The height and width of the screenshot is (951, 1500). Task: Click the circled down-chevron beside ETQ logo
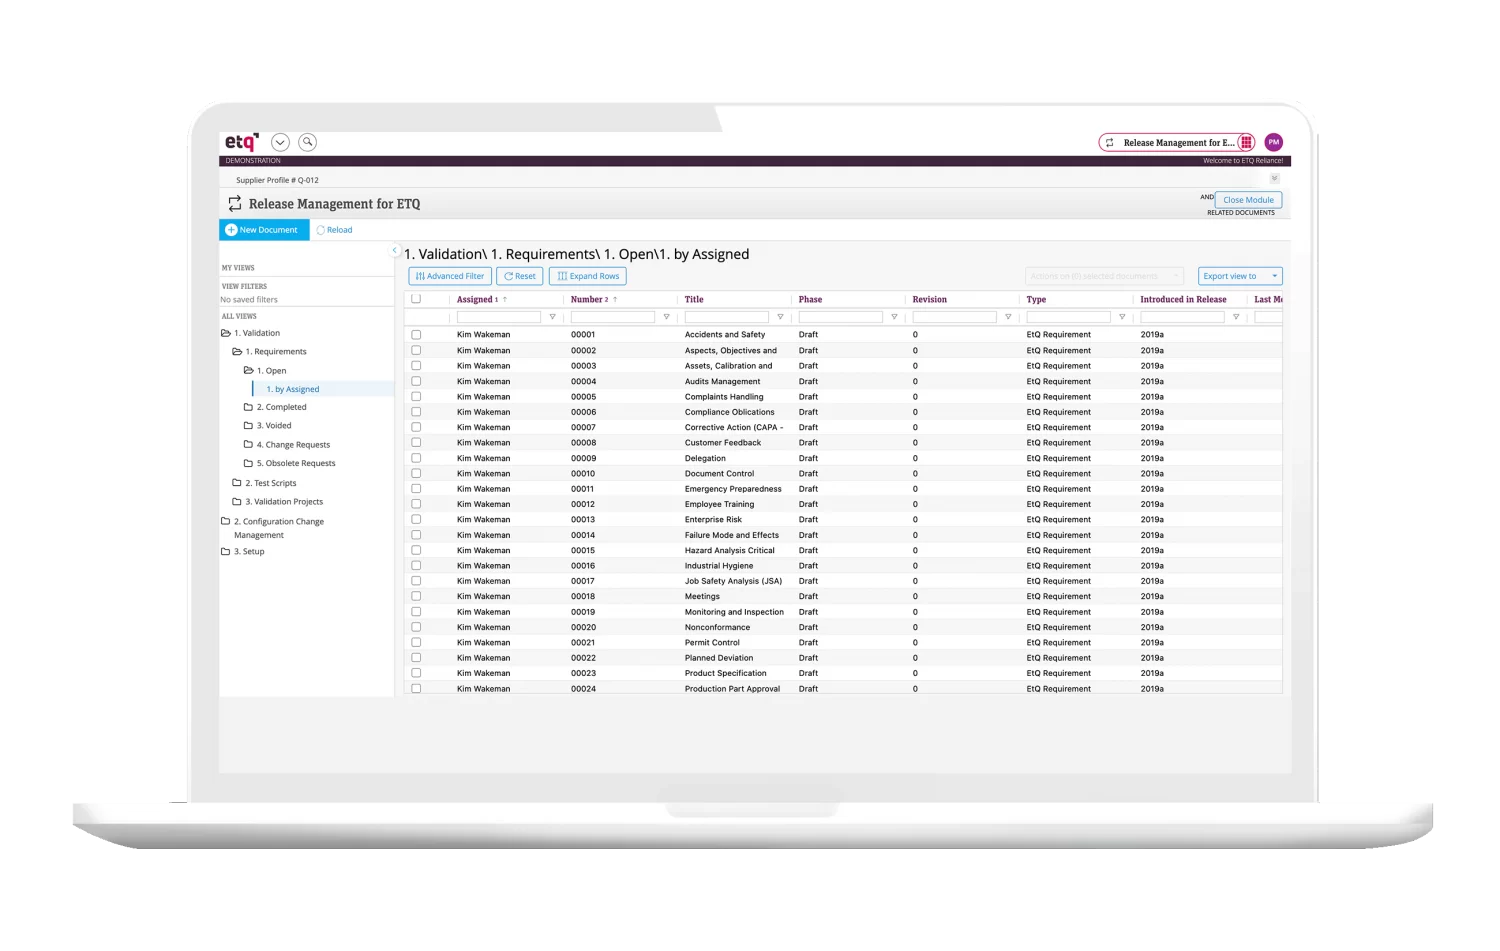click(281, 142)
